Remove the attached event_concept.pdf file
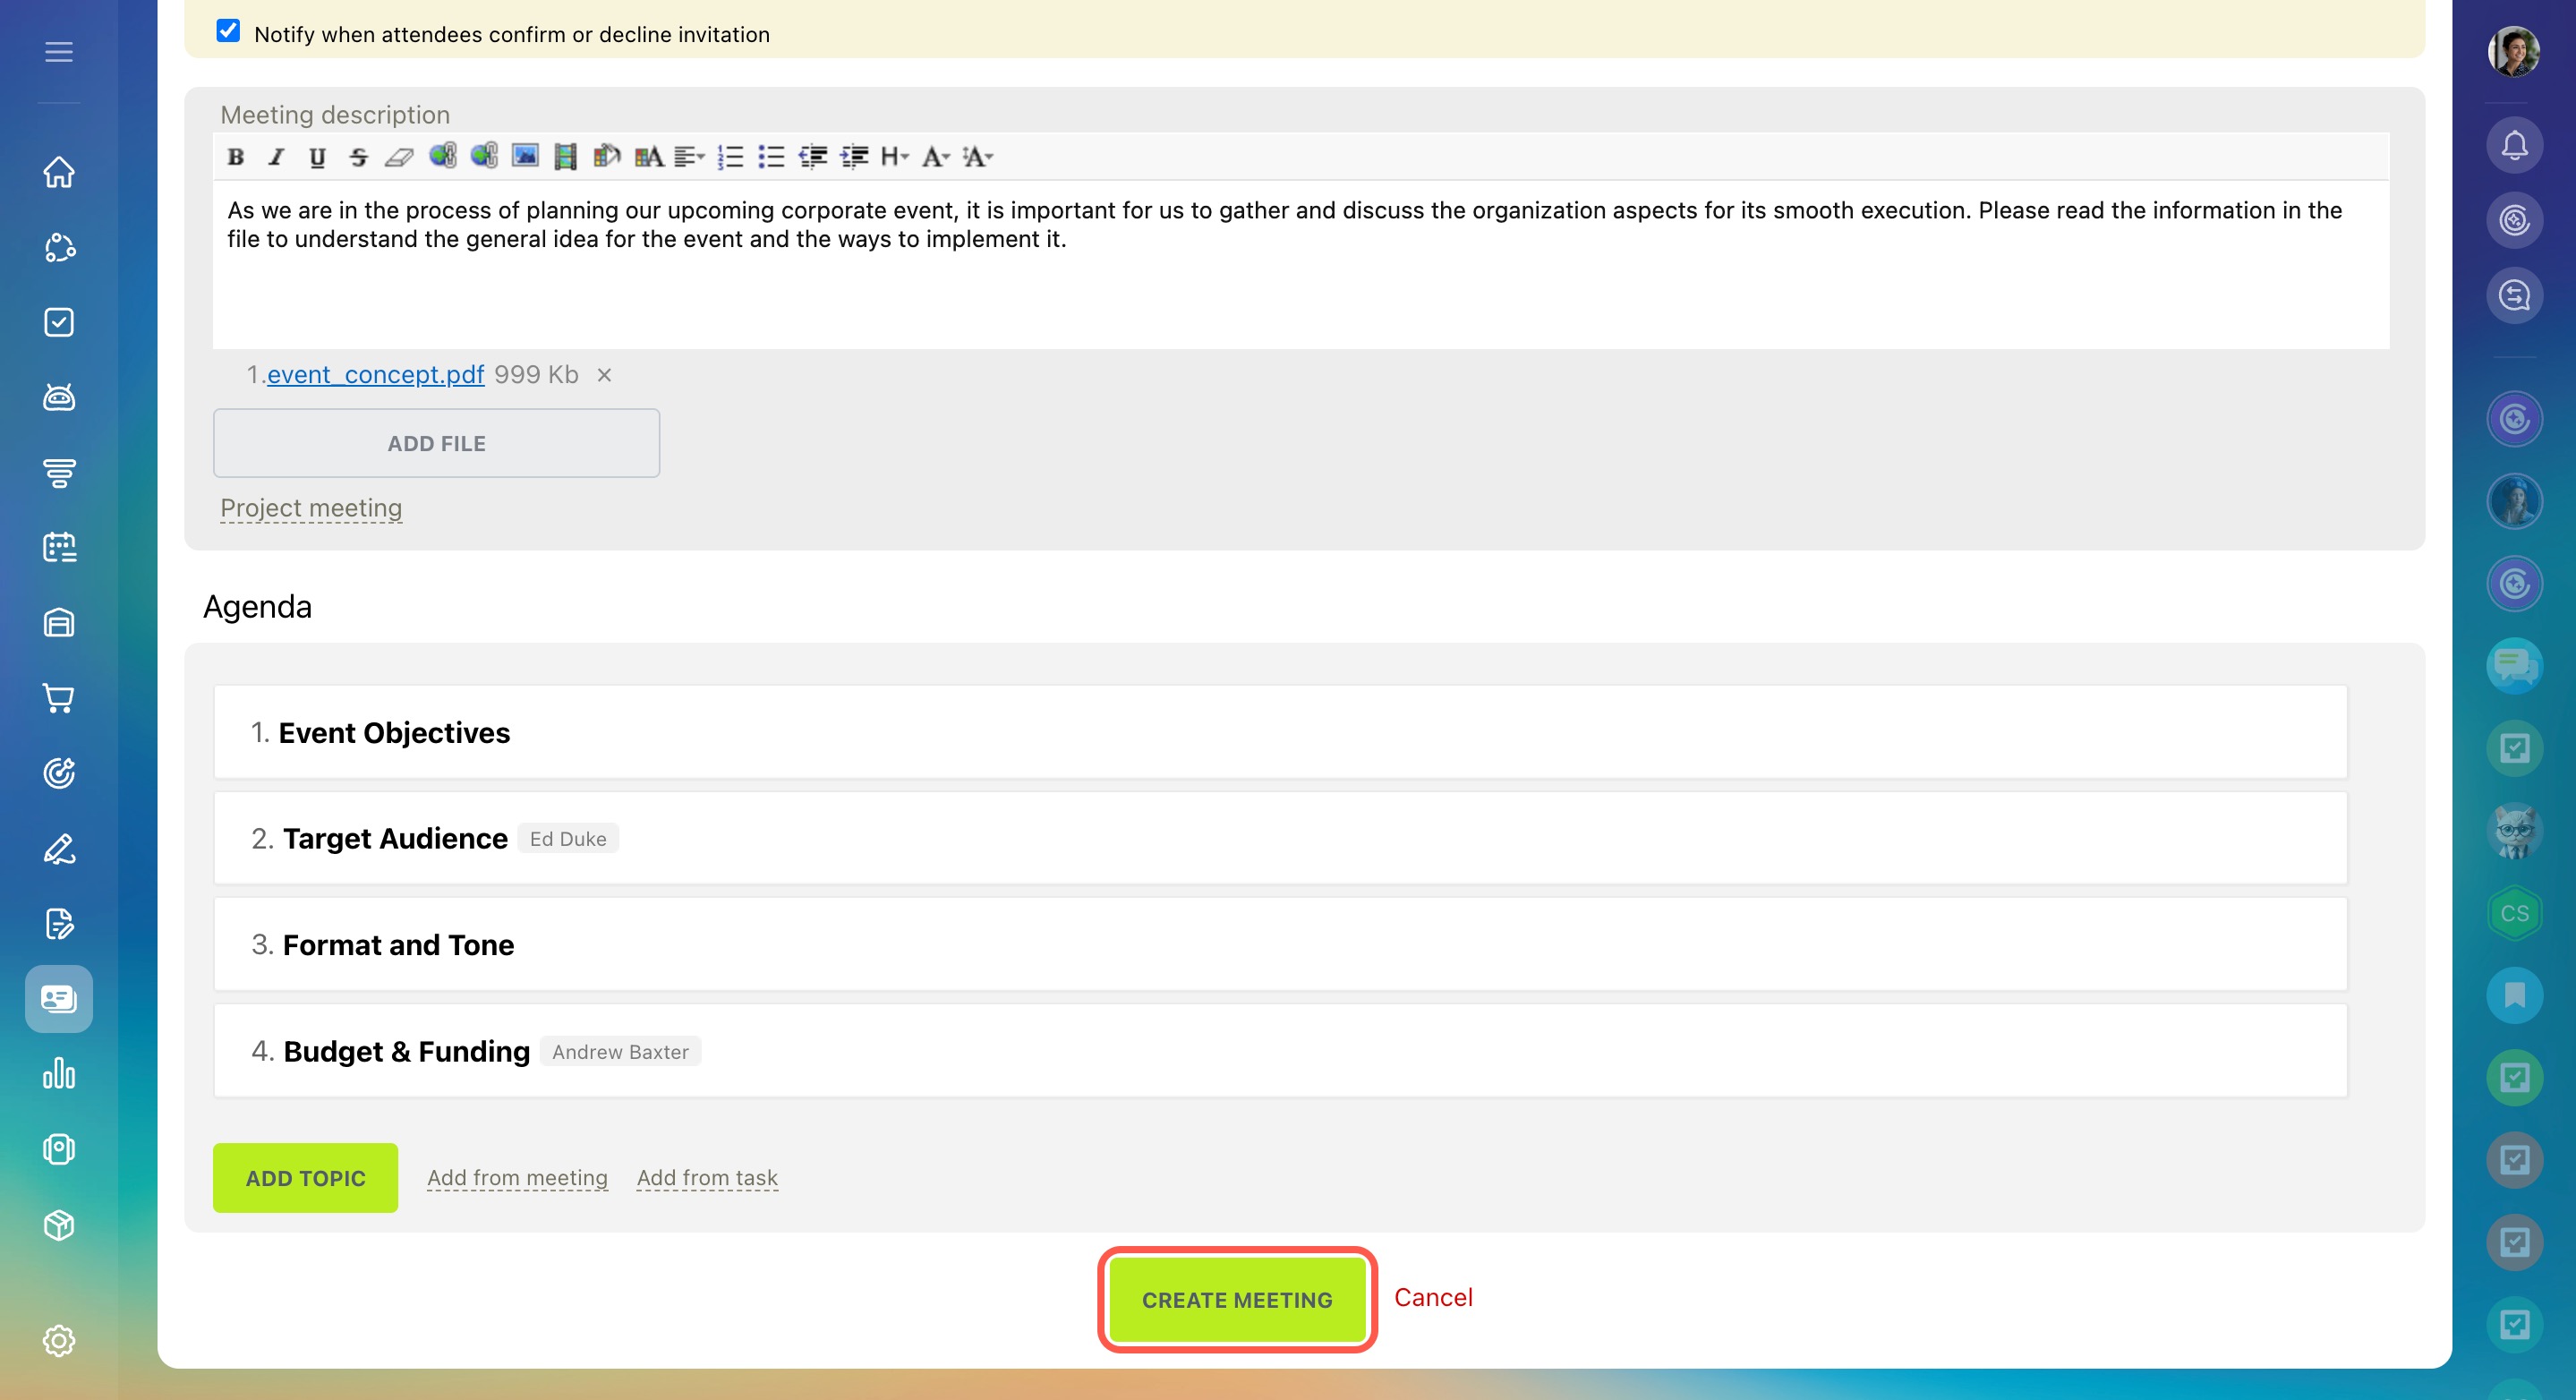This screenshot has width=2576, height=1400. [x=604, y=375]
